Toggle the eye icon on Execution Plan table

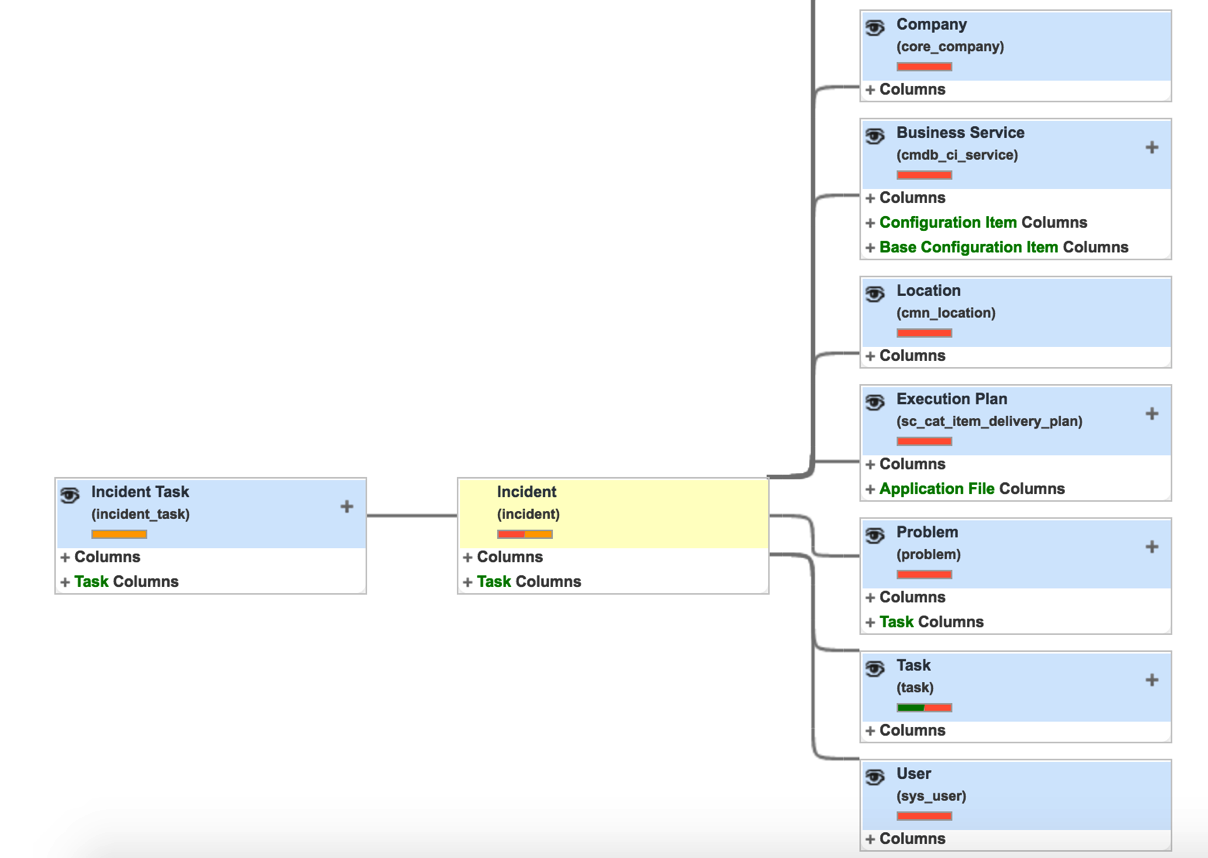875,402
